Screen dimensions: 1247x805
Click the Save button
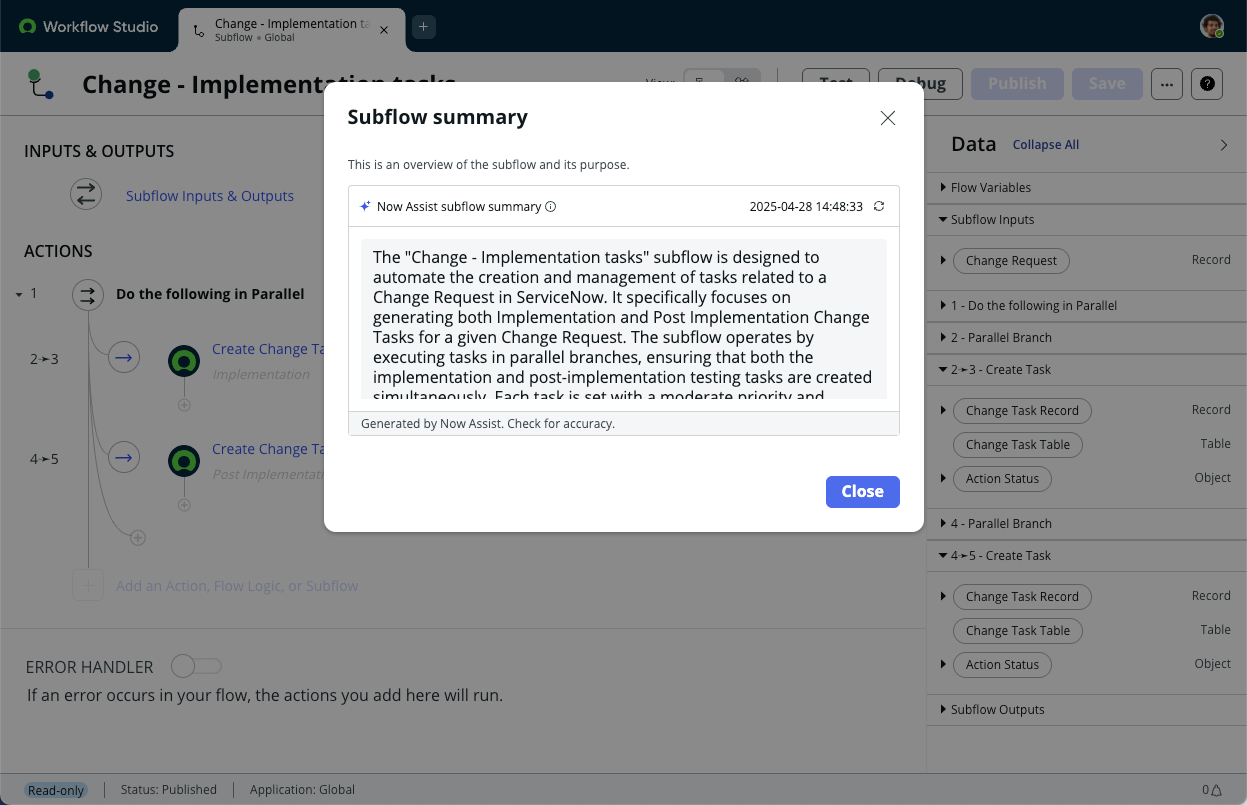pyautogui.click(x=1107, y=84)
